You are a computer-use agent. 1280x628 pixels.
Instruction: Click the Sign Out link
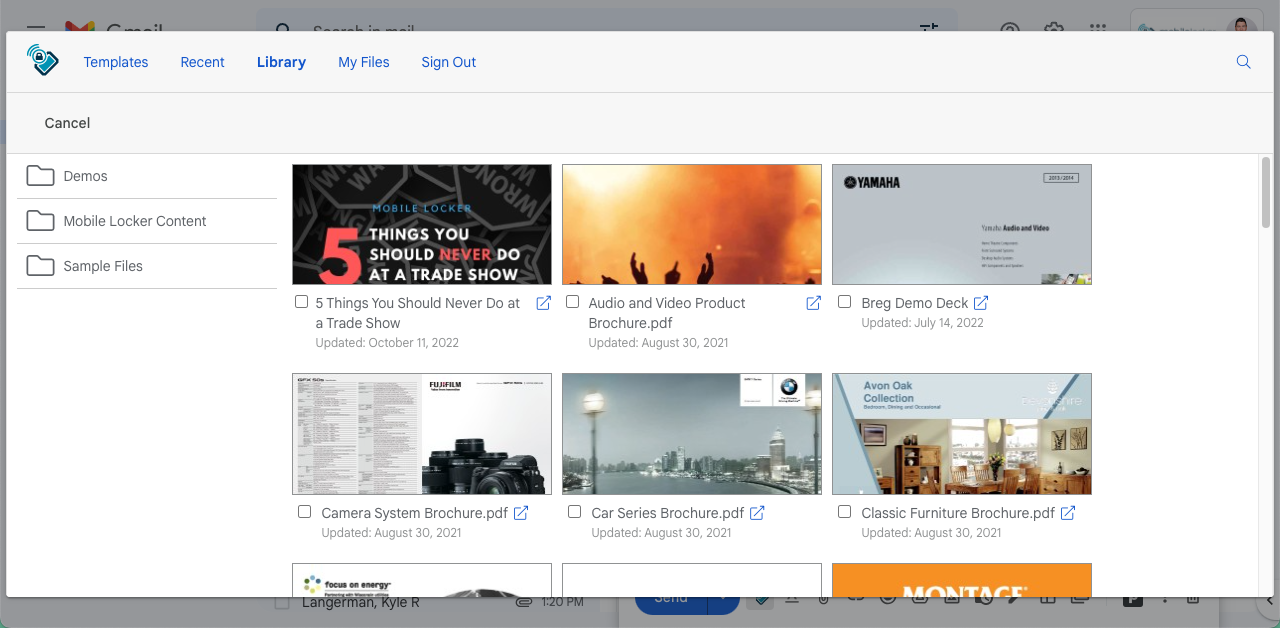click(x=449, y=62)
